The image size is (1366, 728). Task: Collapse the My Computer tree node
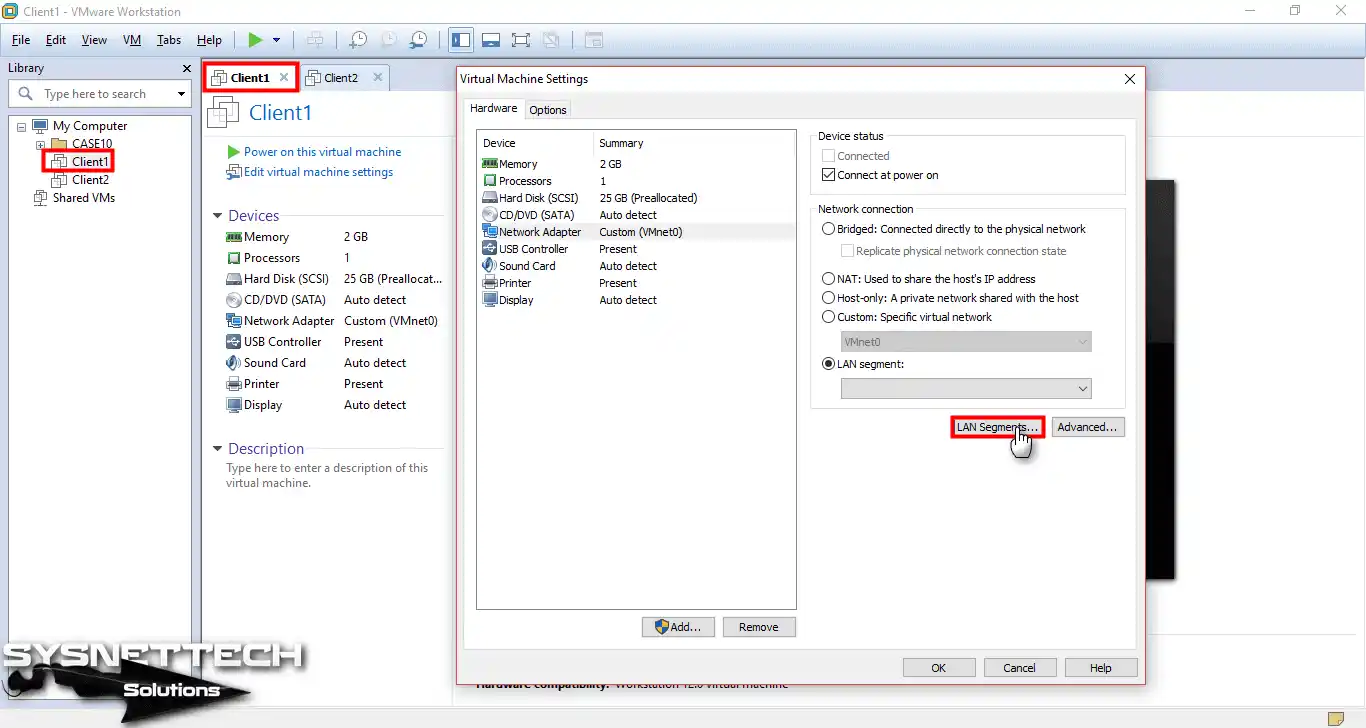tap(21, 125)
